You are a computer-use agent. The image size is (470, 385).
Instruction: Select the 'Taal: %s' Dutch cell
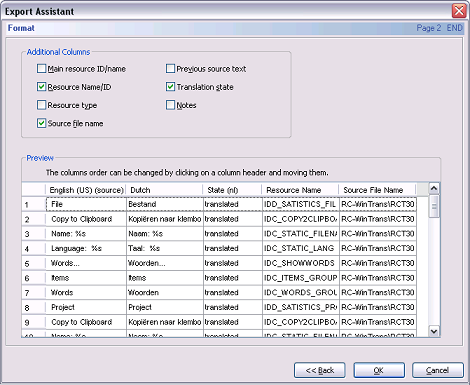tap(165, 248)
